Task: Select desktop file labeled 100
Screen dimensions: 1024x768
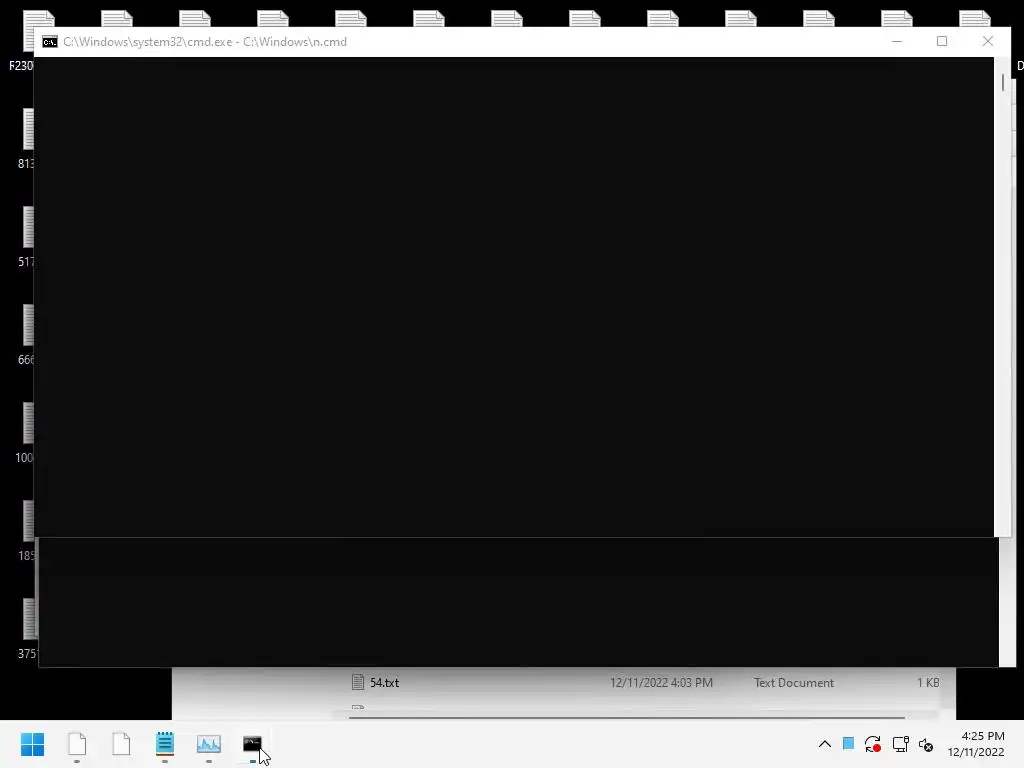Action: coord(25,433)
